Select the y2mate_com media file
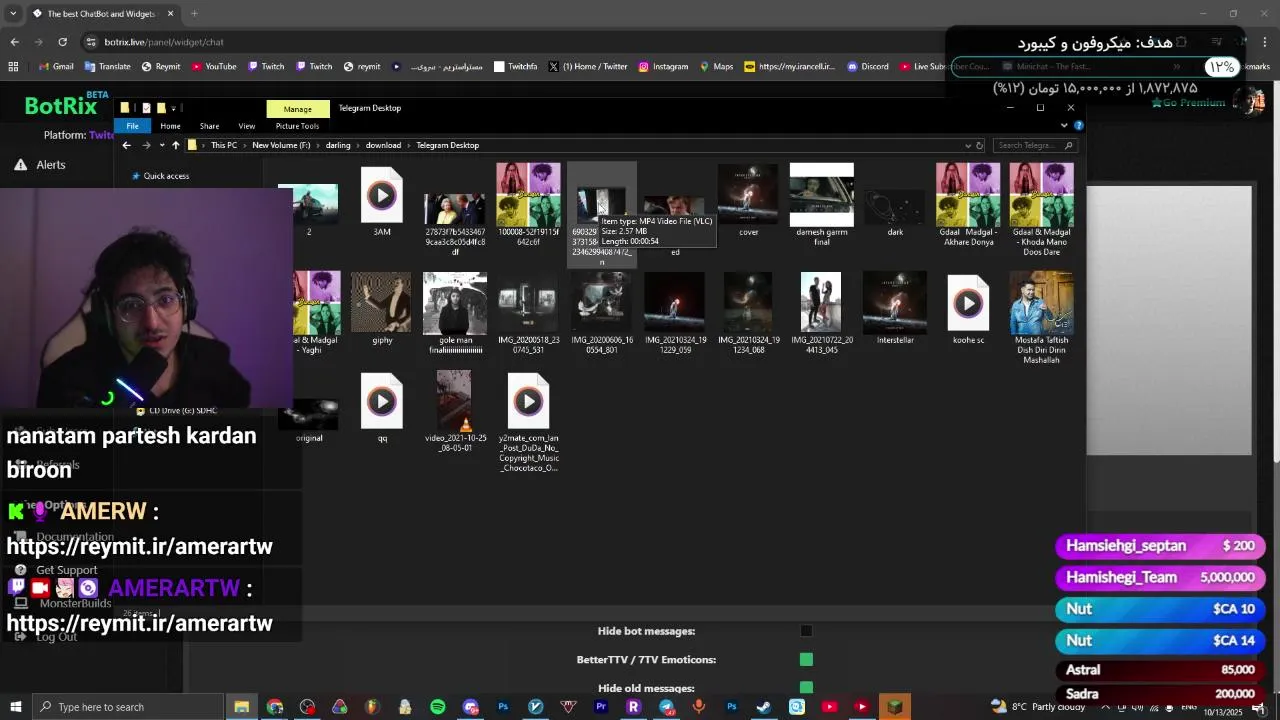1280x720 pixels. 528,422
